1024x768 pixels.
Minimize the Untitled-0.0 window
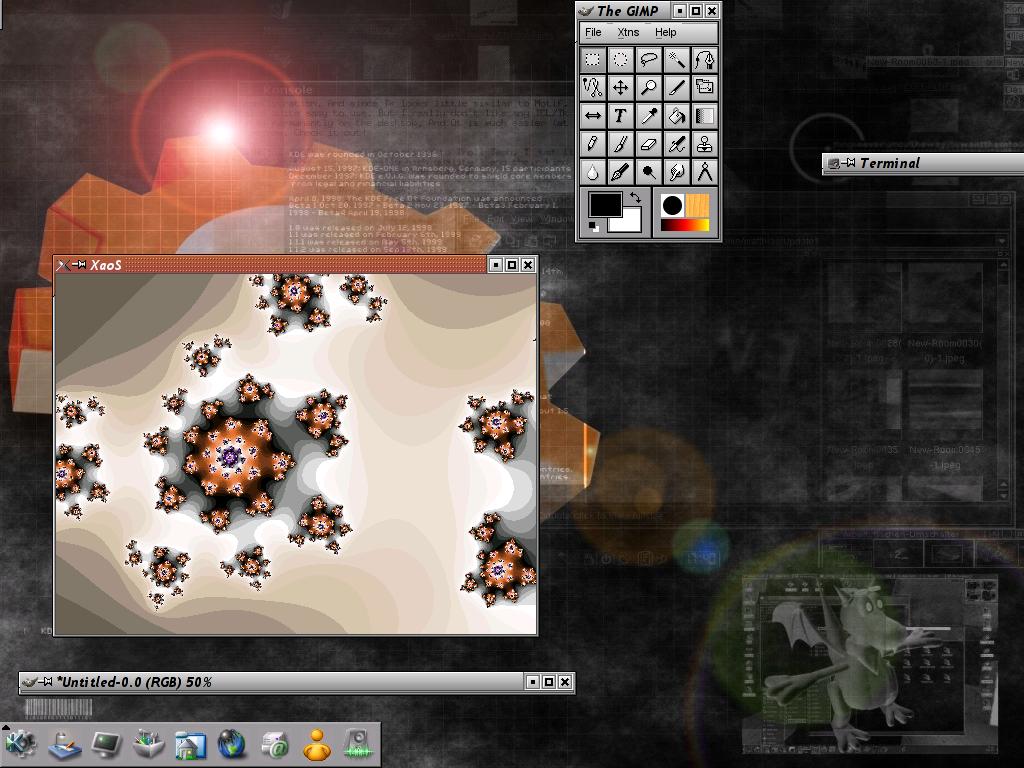click(x=533, y=682)
